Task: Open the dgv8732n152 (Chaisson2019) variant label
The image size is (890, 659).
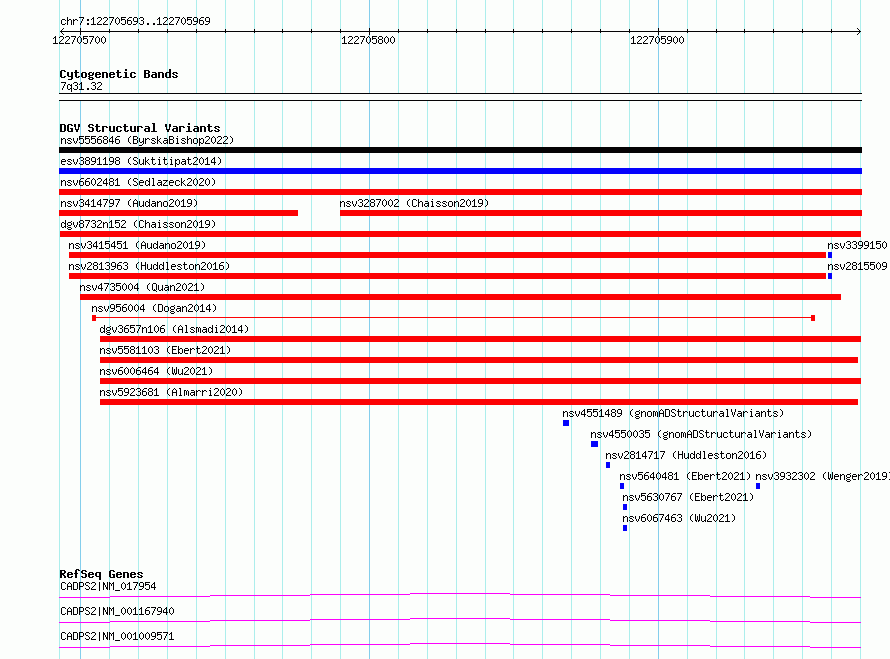Action: [138, 224]
